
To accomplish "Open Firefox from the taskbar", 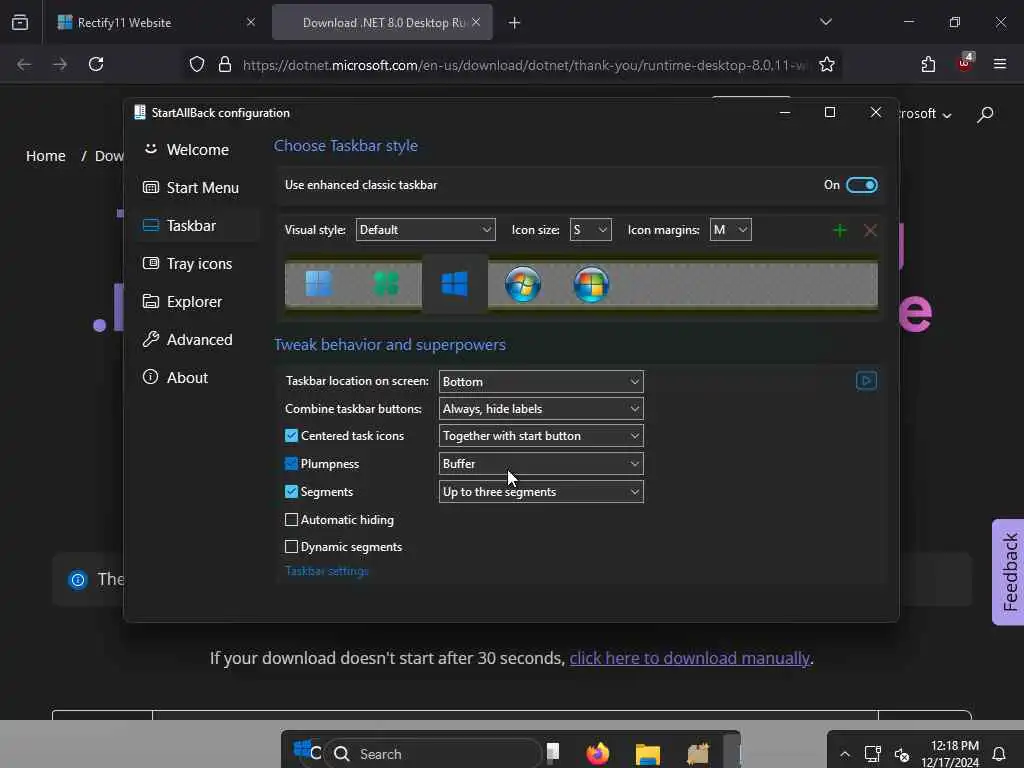I will coord(597,754).
